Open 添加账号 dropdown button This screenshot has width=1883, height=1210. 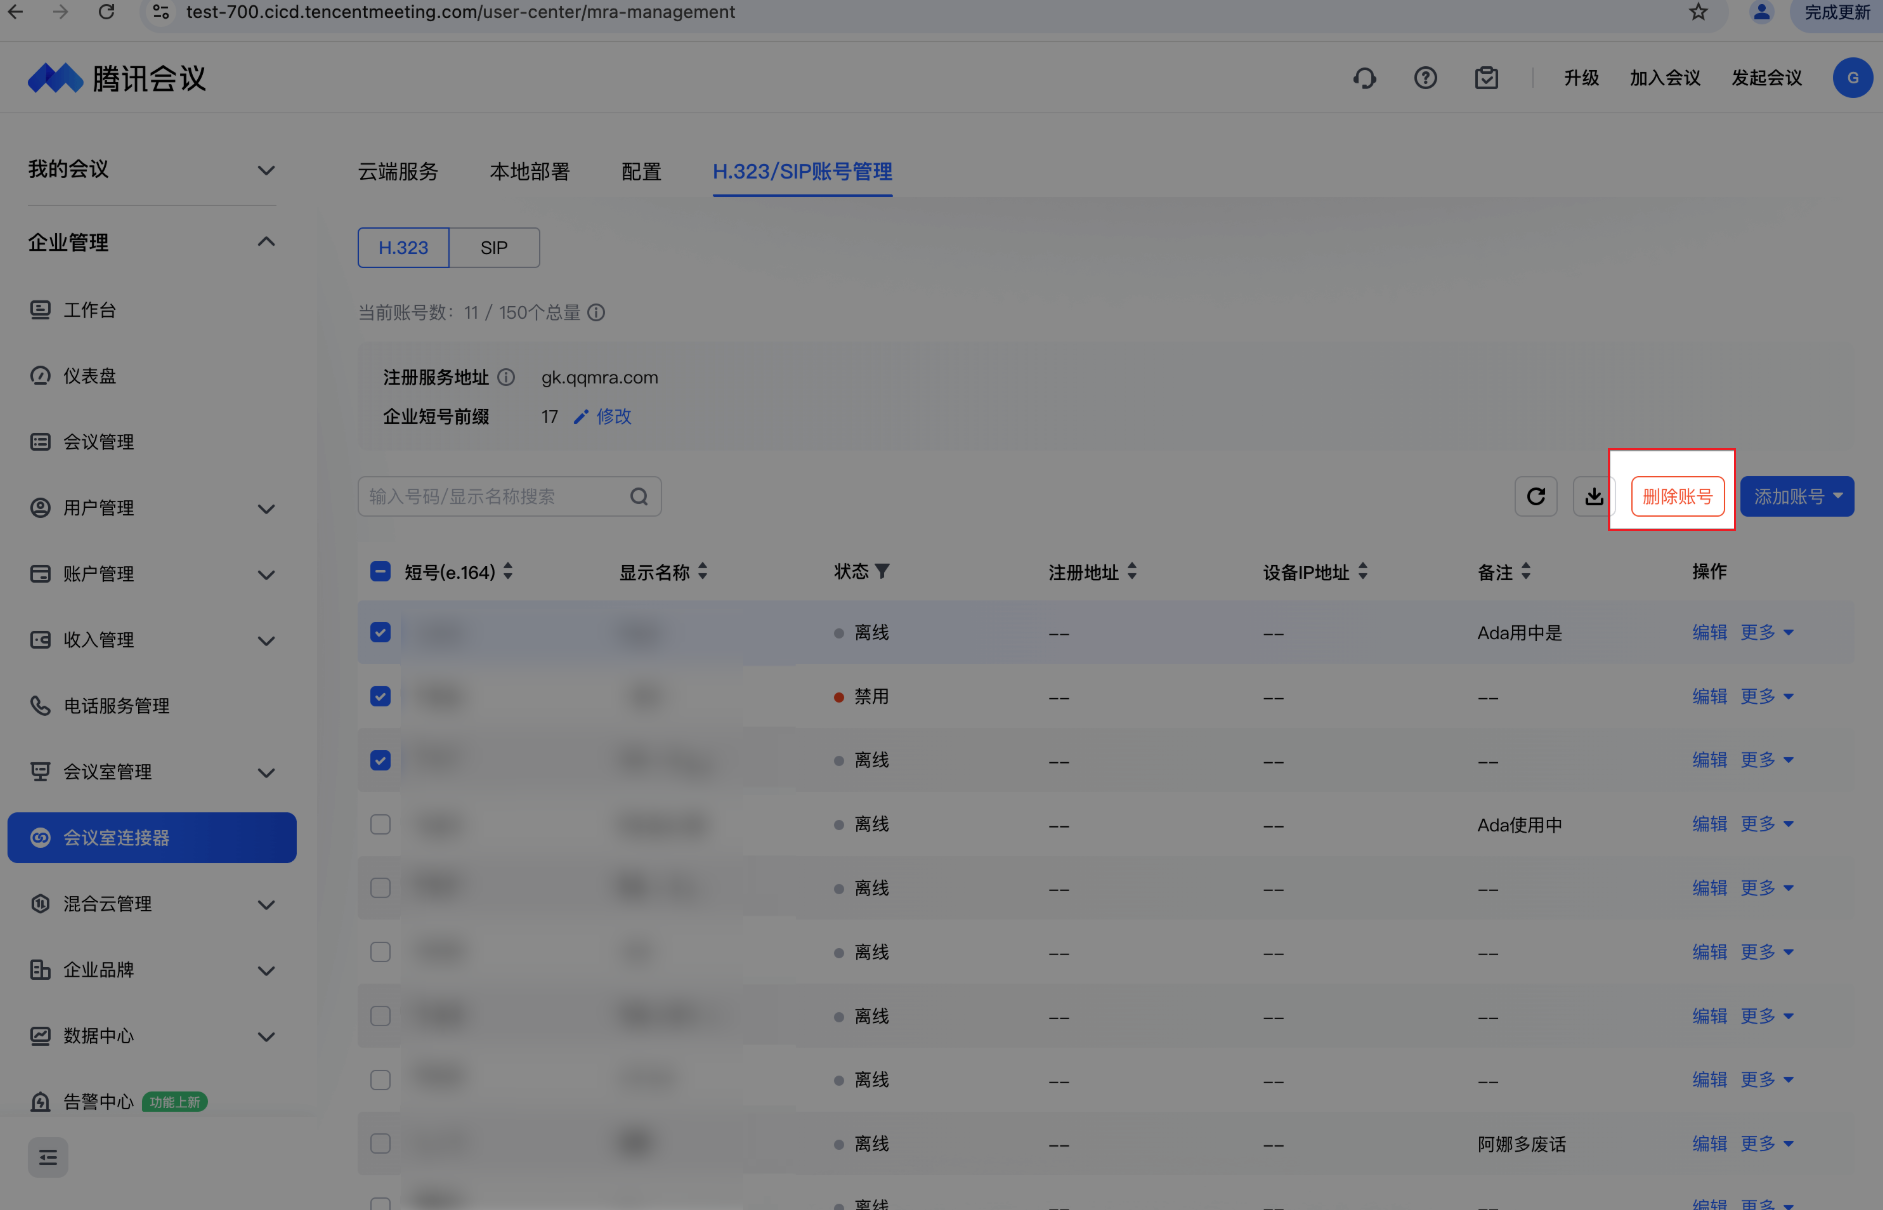coord(1797,496)
